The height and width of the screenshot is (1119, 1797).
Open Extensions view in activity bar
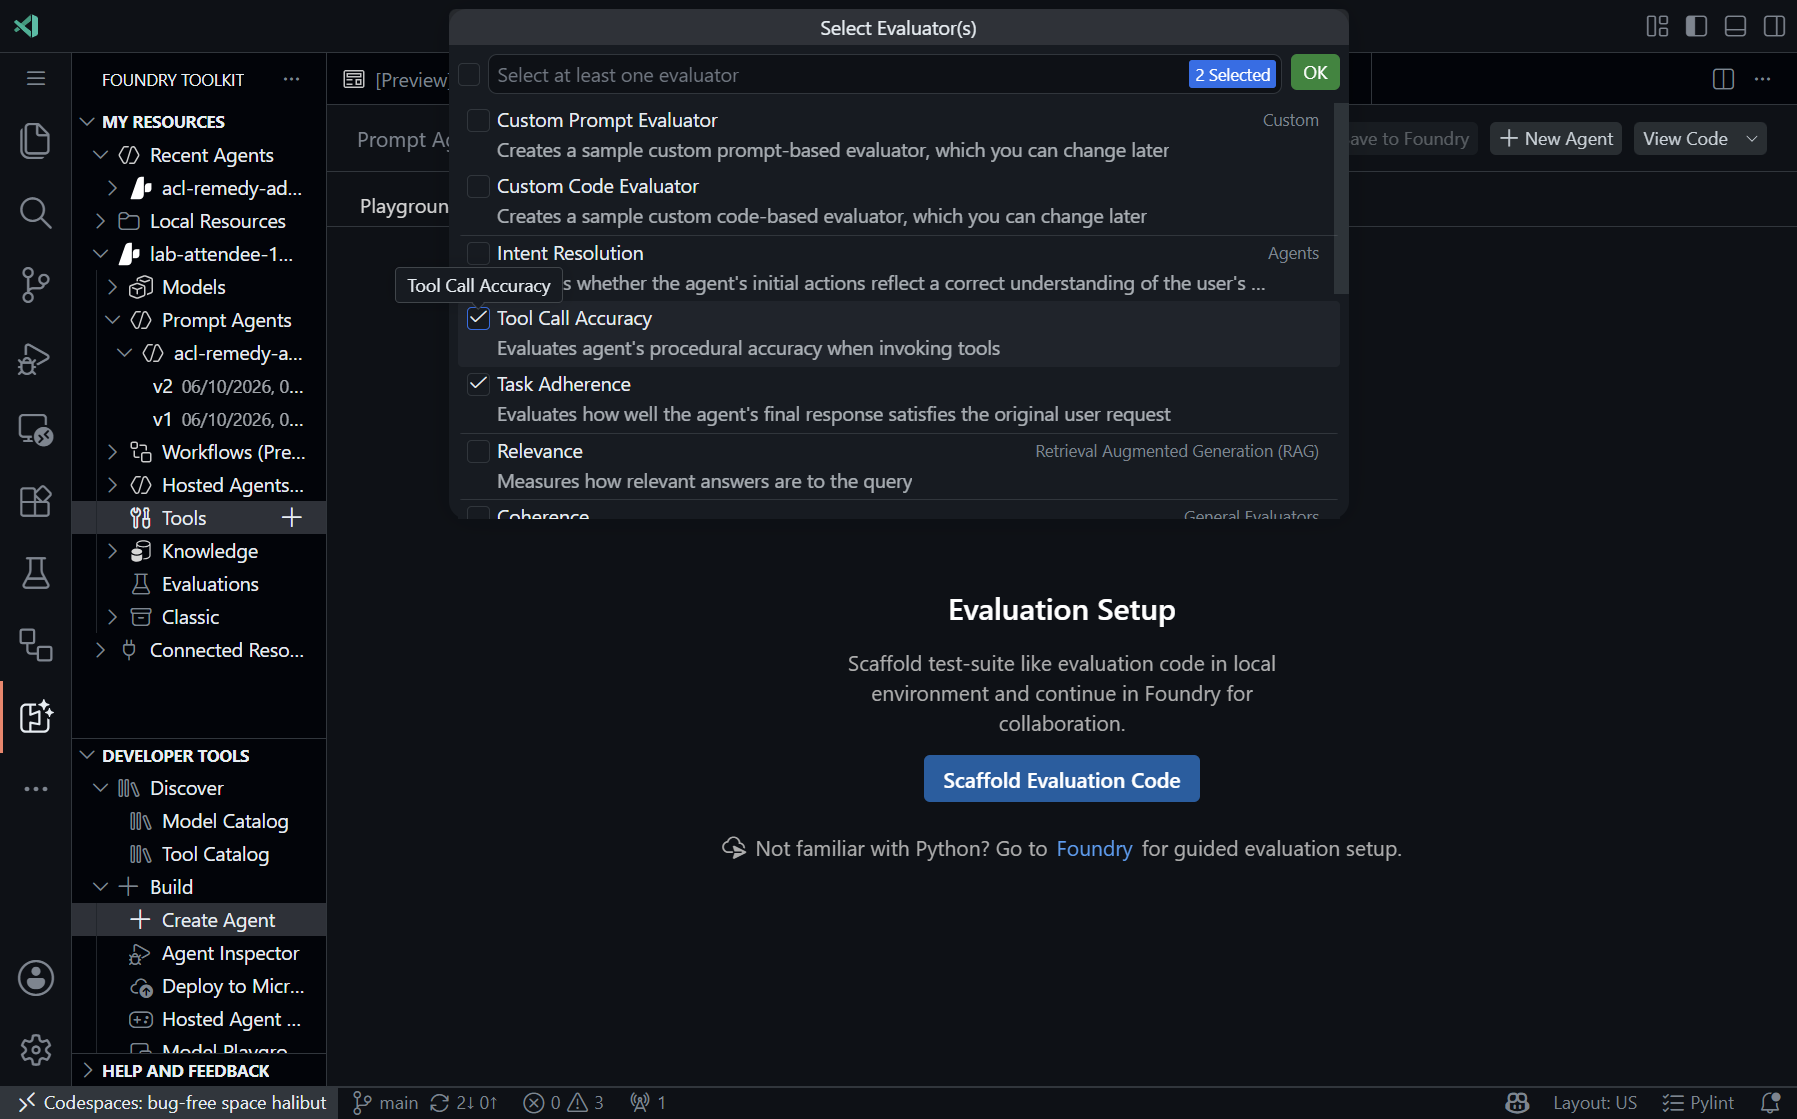click(36, 501)
